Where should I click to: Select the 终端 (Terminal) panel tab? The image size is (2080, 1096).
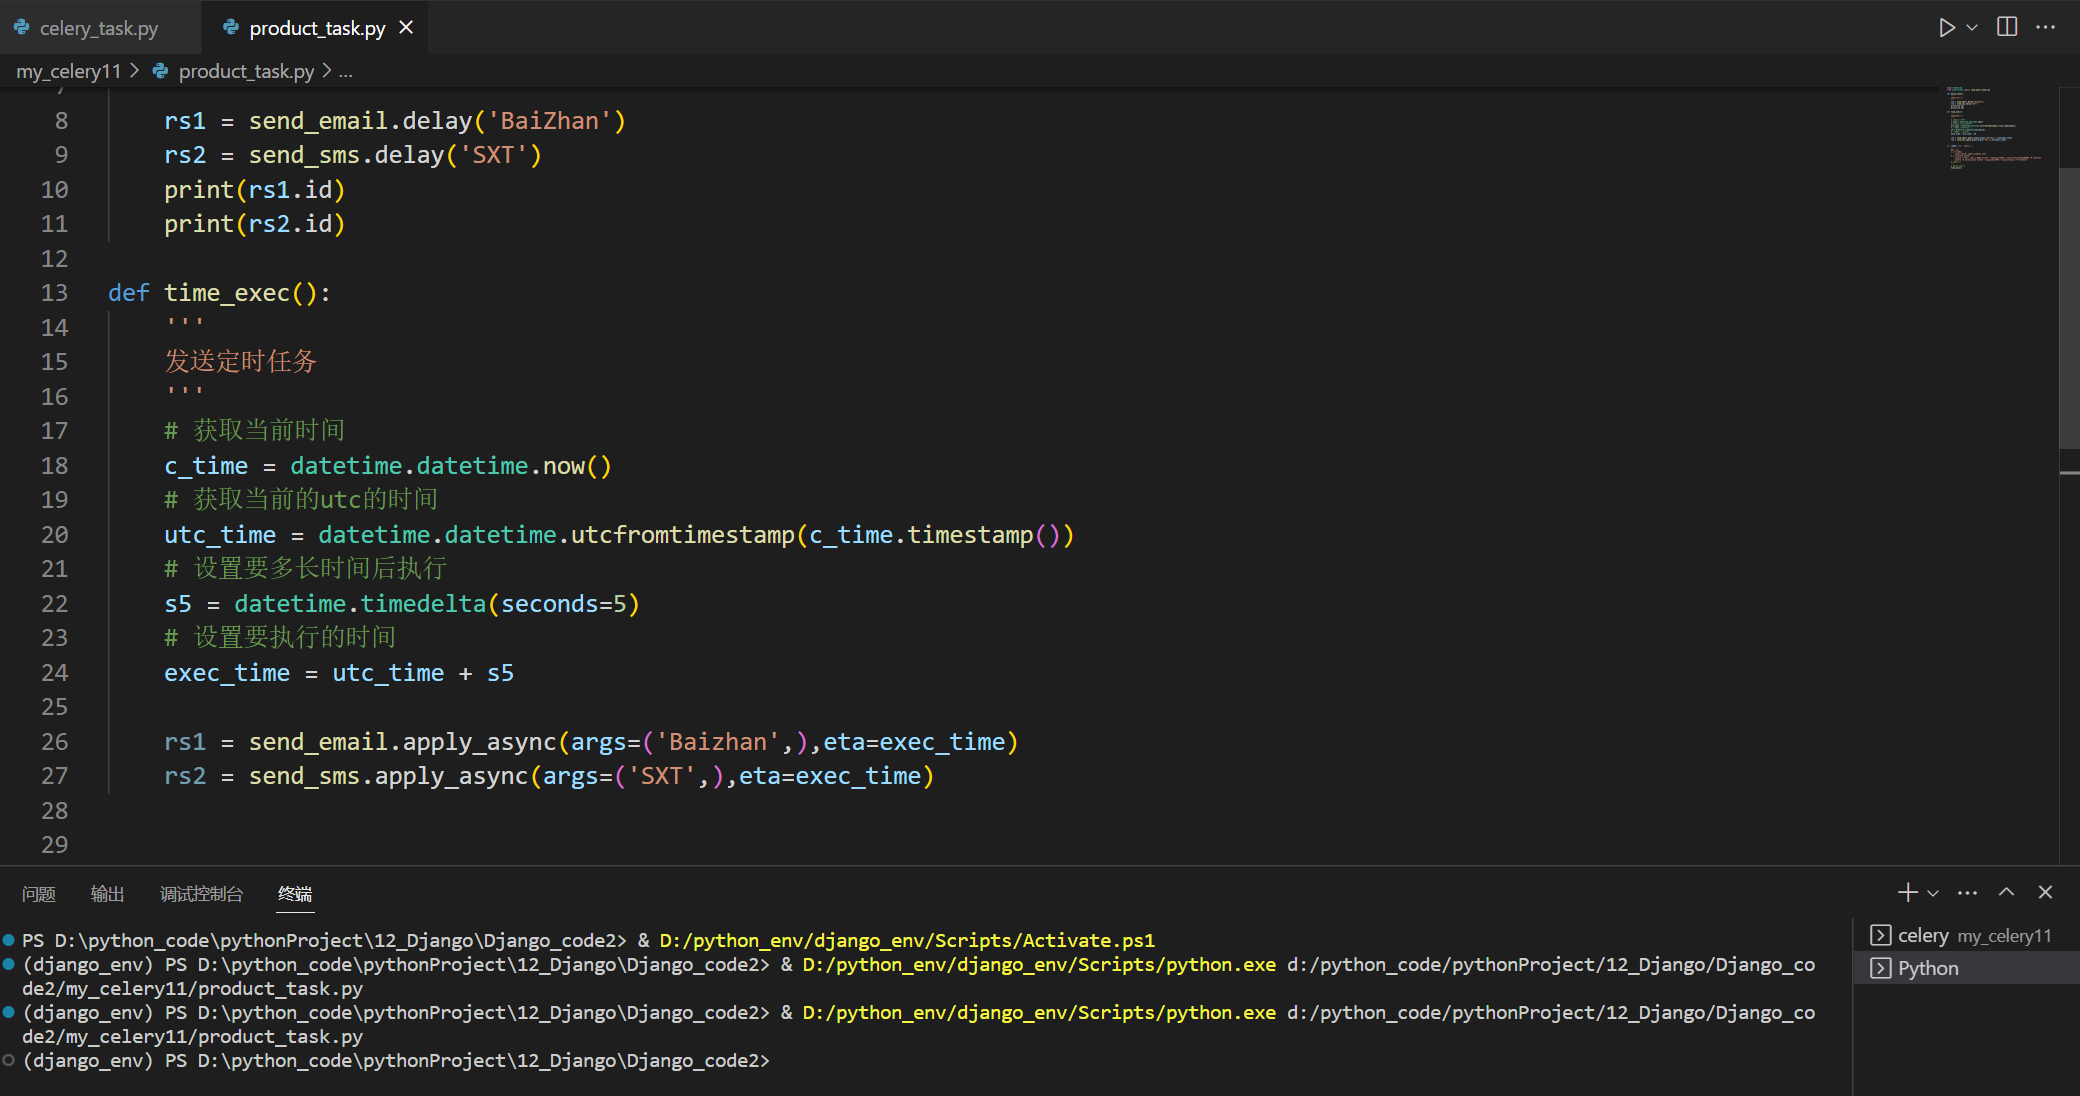[295, 894]
